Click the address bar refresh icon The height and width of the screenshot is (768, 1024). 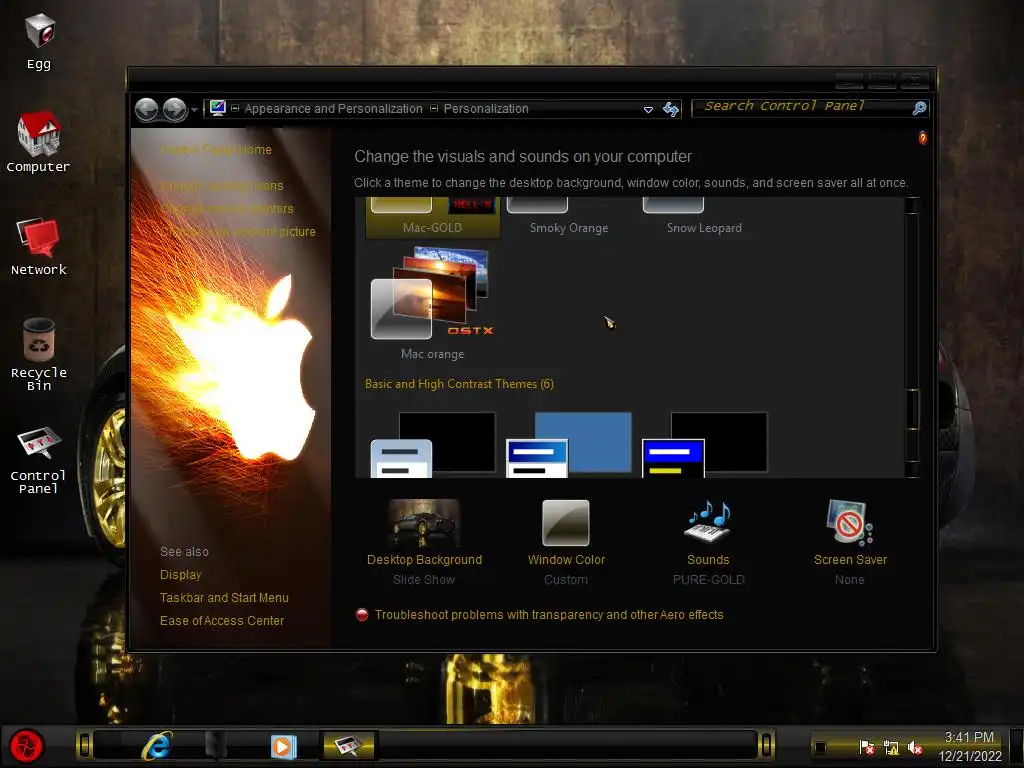tap(671, 109)
